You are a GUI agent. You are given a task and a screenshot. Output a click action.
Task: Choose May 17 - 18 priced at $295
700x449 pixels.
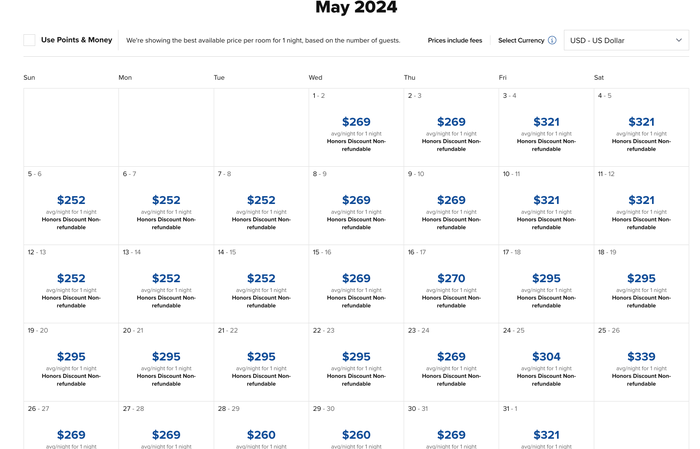click(546, 284)
